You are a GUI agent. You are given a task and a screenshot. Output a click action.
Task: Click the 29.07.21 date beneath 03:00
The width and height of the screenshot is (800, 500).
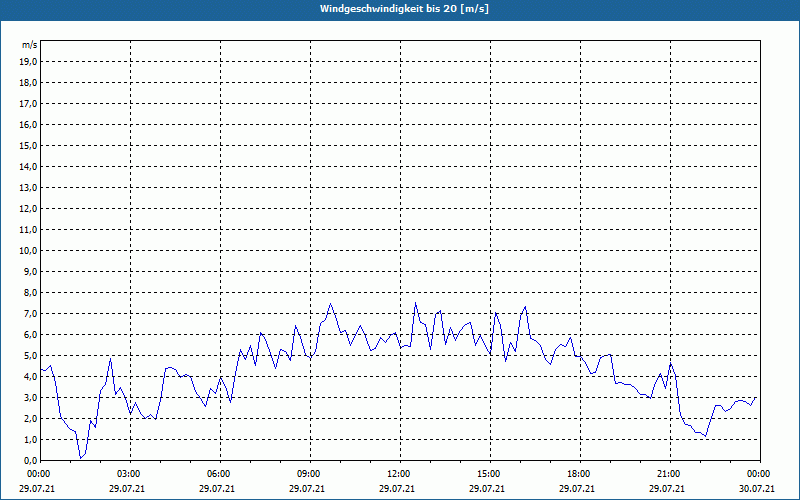127,489
